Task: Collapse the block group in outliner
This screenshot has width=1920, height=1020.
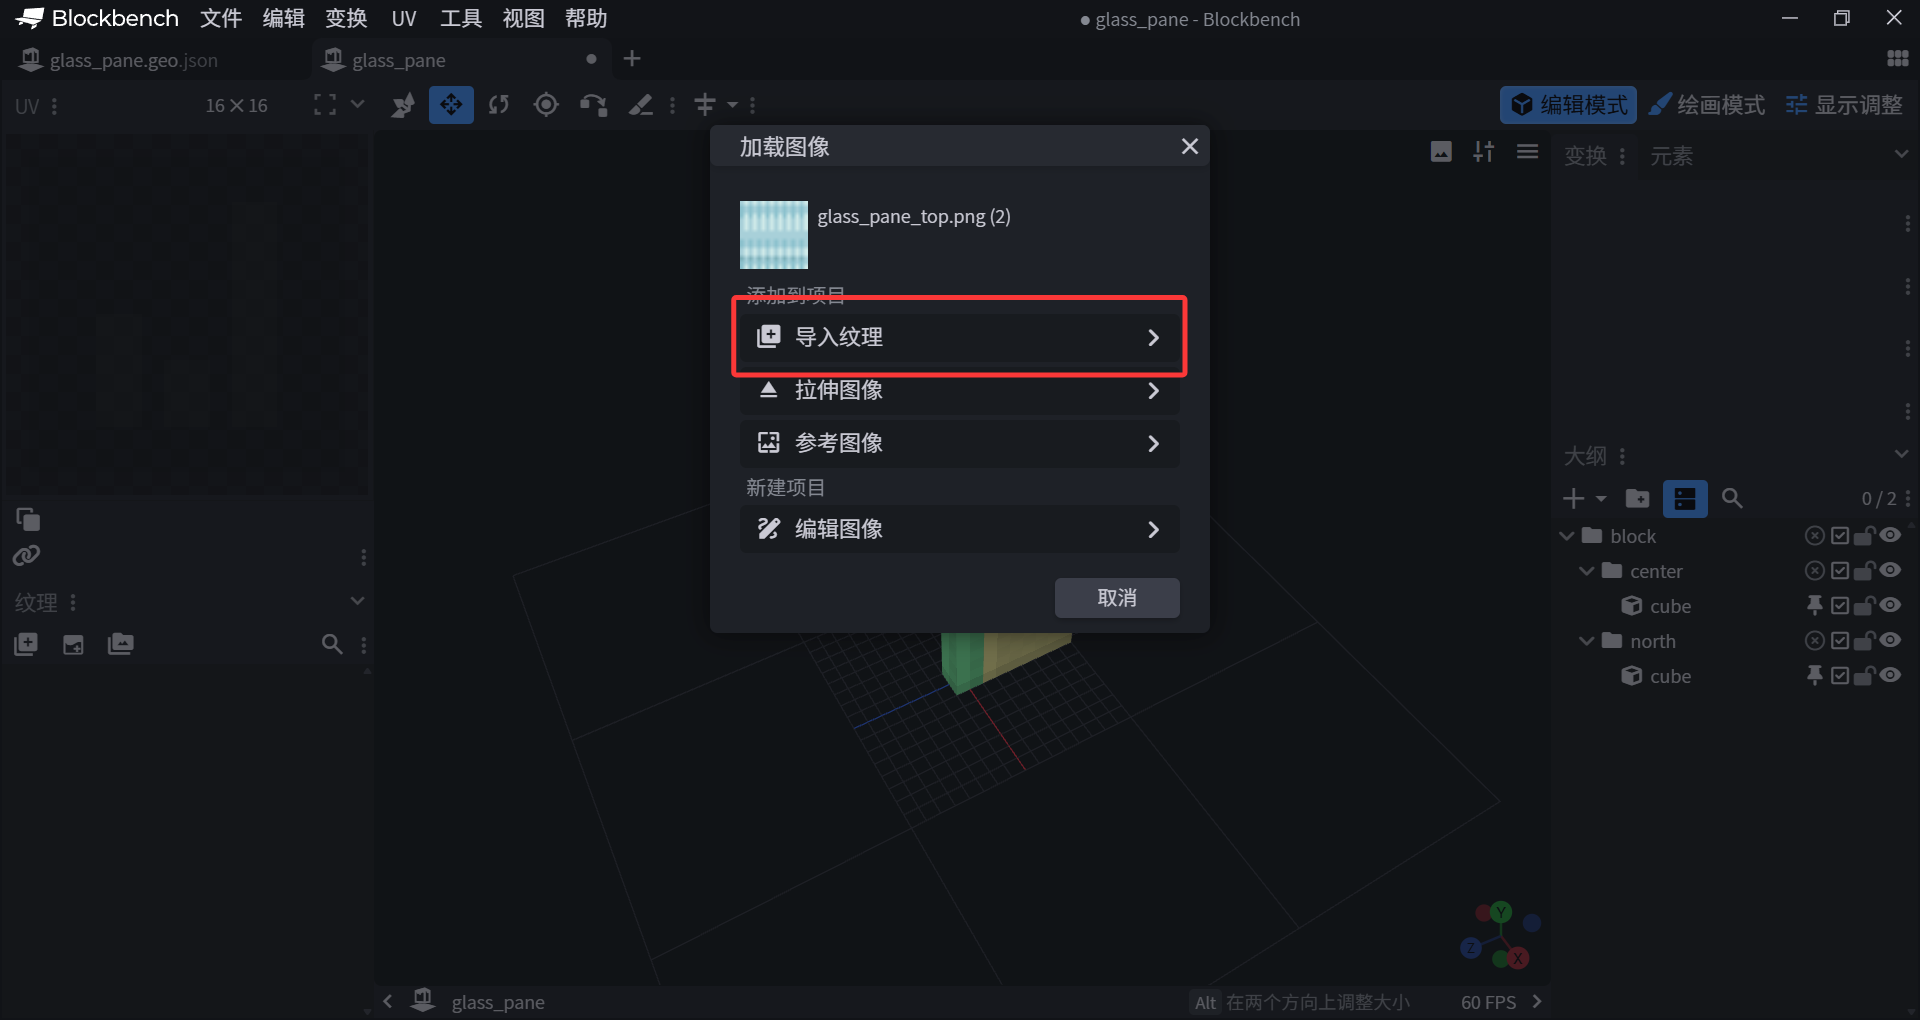Action: 1567,536
